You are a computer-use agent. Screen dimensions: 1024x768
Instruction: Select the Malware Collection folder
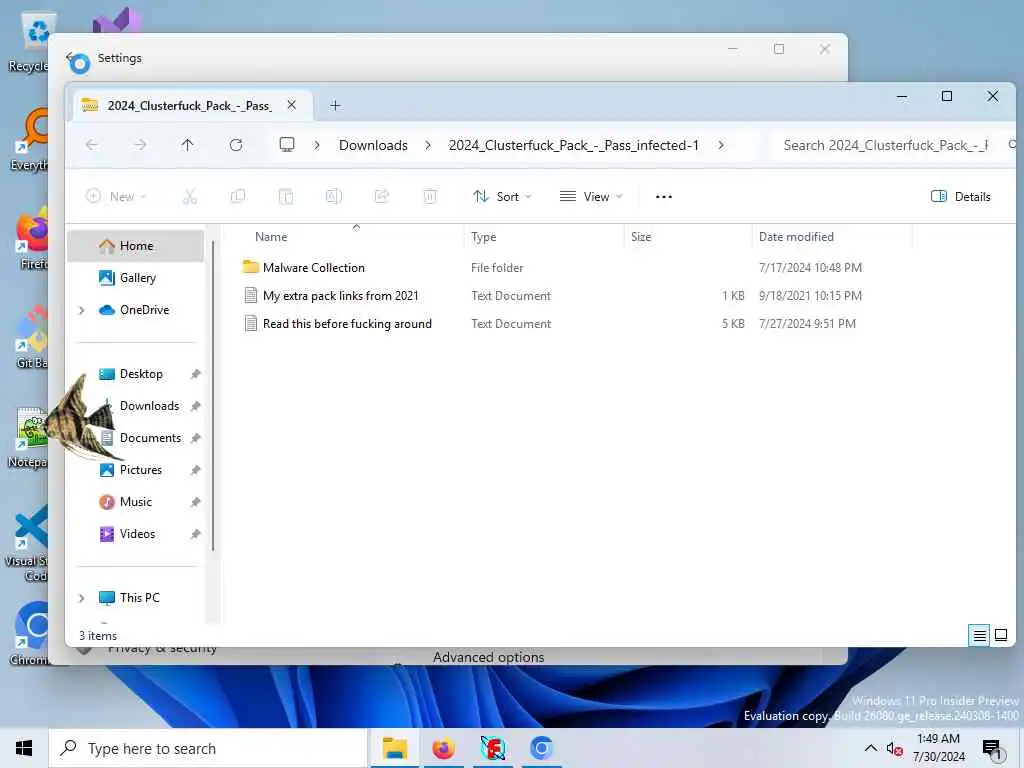(x=313, y=268)
